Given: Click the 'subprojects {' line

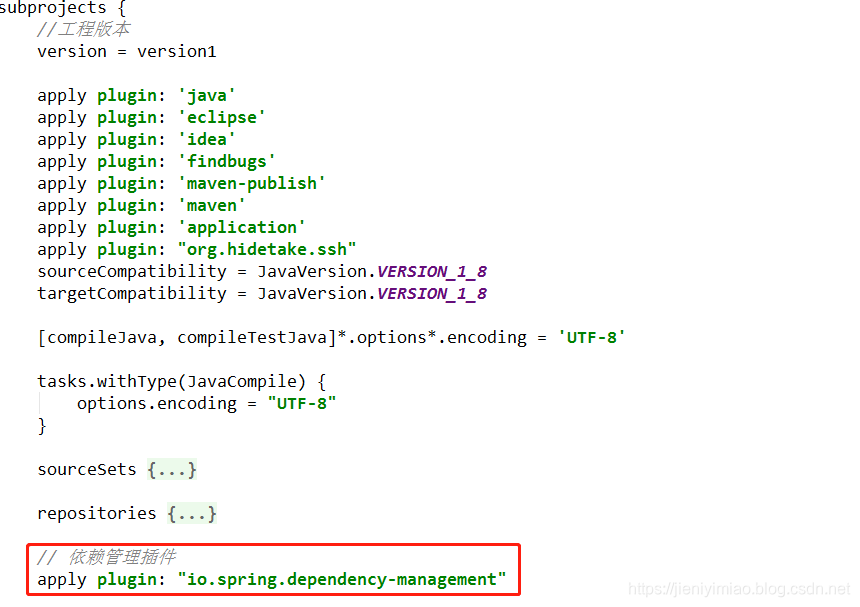Looking at the screenshot, I should 63,9.
